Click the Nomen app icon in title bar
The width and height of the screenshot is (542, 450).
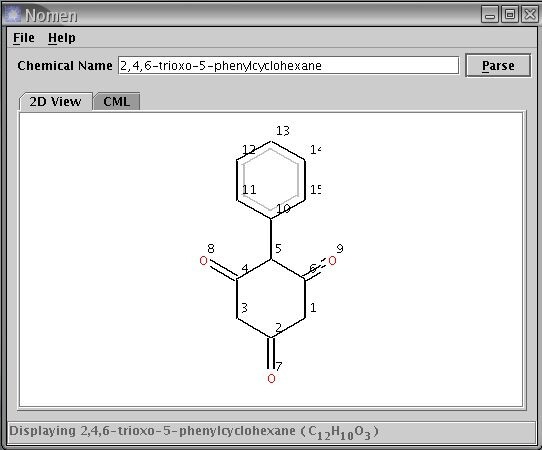(x=13, y=15)
